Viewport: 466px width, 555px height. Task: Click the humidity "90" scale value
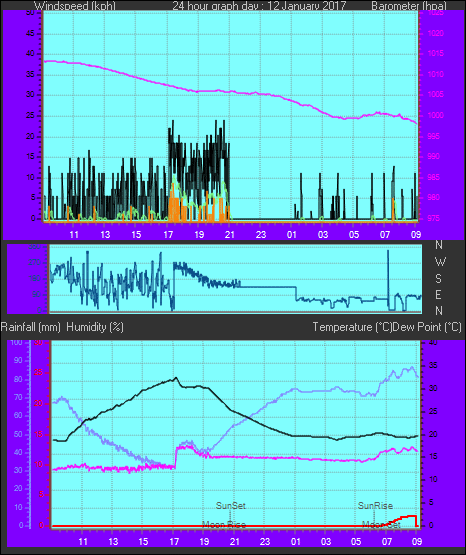[18, 360]
